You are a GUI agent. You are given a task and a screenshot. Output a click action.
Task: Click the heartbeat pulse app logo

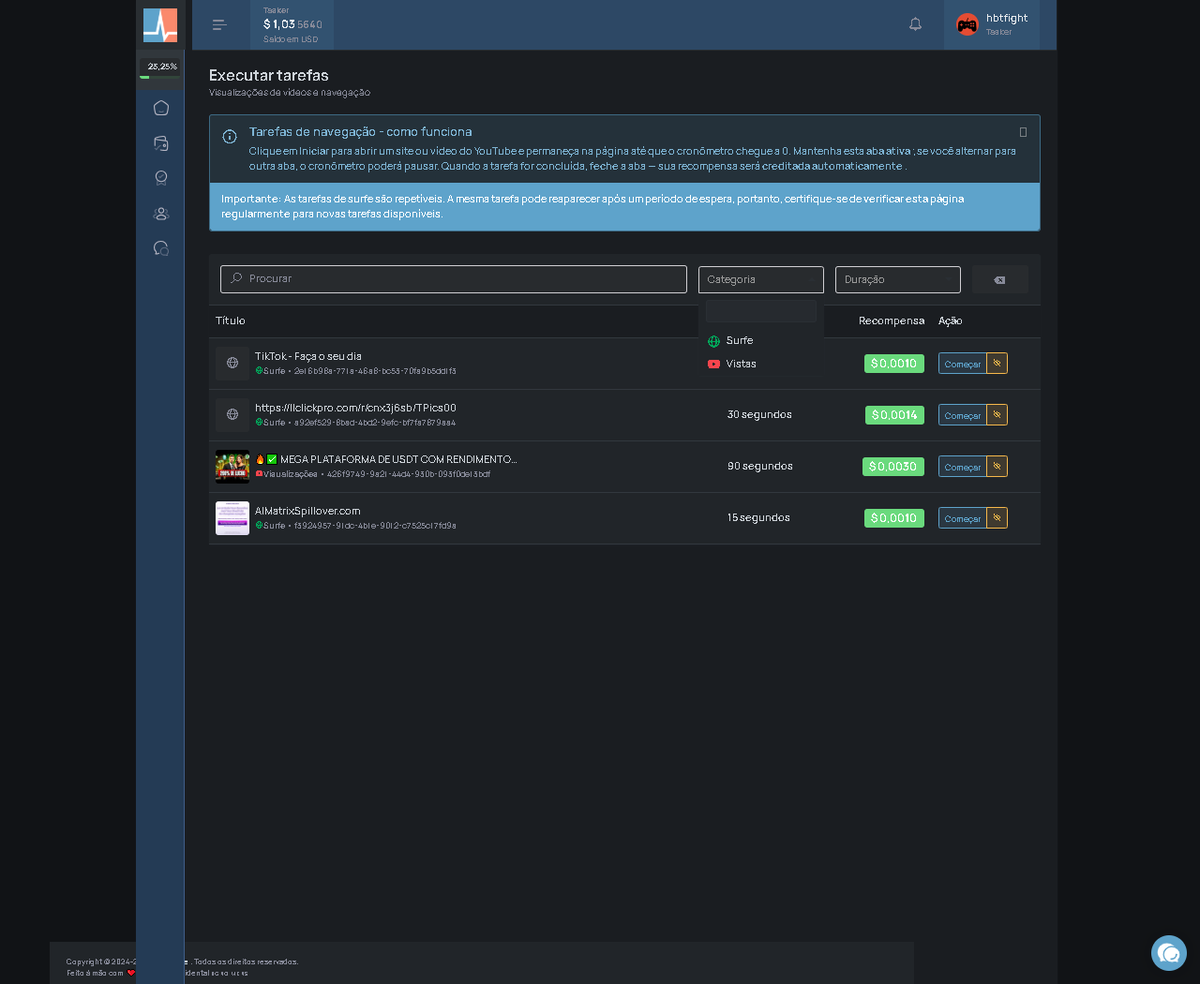point(160,25)
